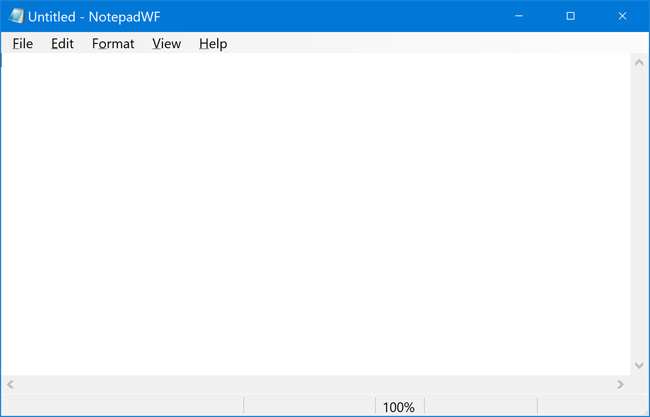Click the horizontal scrollbar track
This screenshot has height=417, width=650.
[x=315, y=384]
